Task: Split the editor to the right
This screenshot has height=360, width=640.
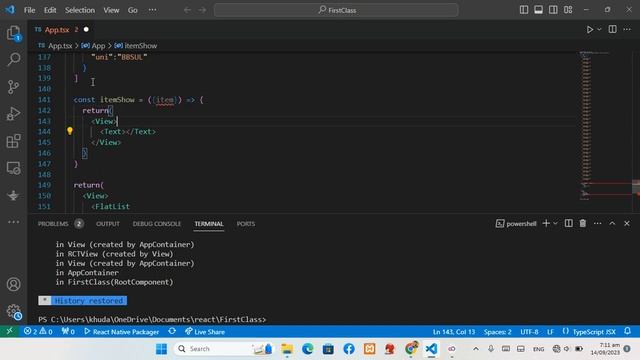Action: 612,29
